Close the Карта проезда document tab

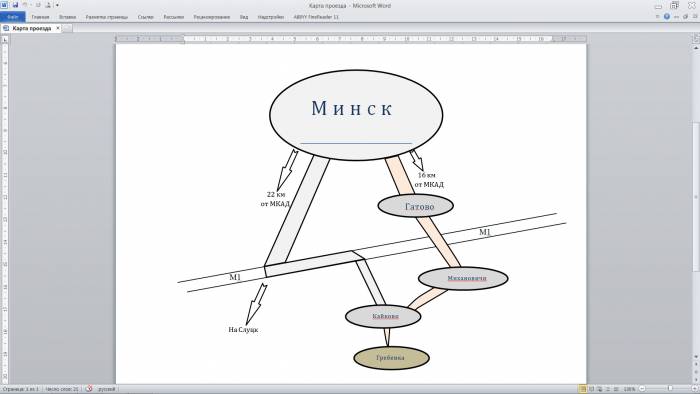coord(58,28)
